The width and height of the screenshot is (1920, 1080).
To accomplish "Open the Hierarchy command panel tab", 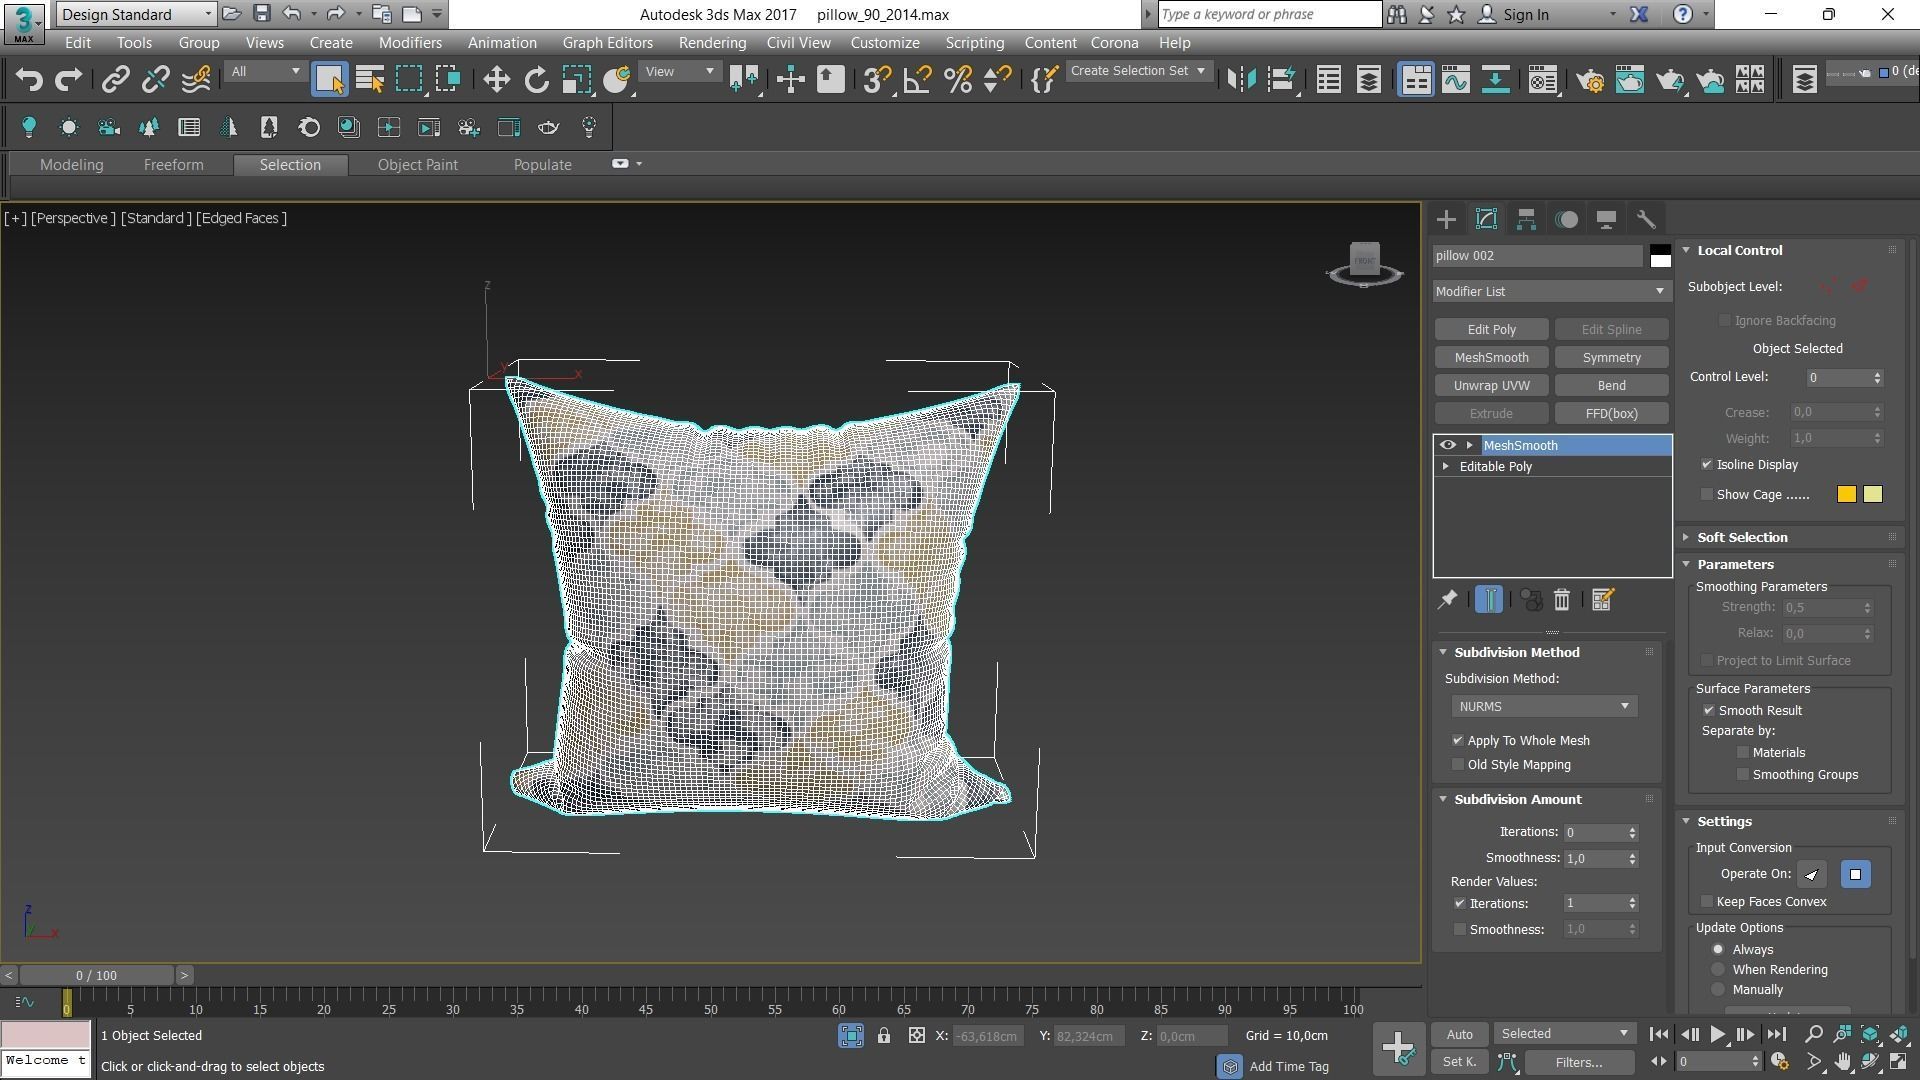I will click(1526, 219).
